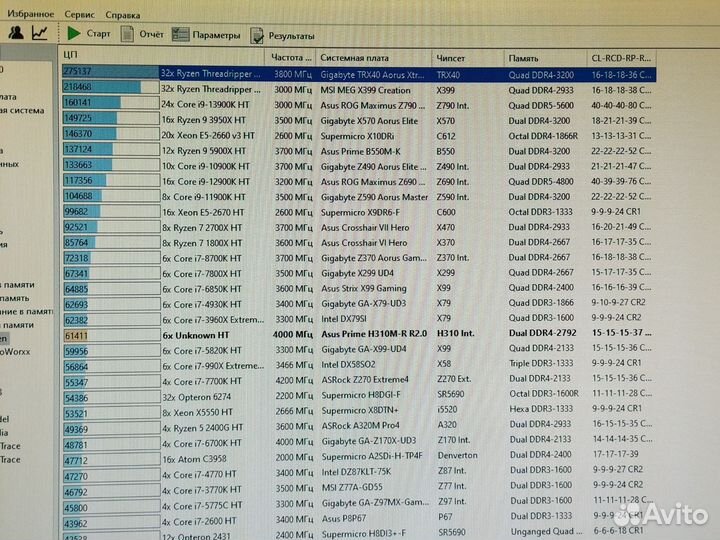Open the Избранное menu
This screenshot has width=720, height=540.
click(x=31, y=14)
